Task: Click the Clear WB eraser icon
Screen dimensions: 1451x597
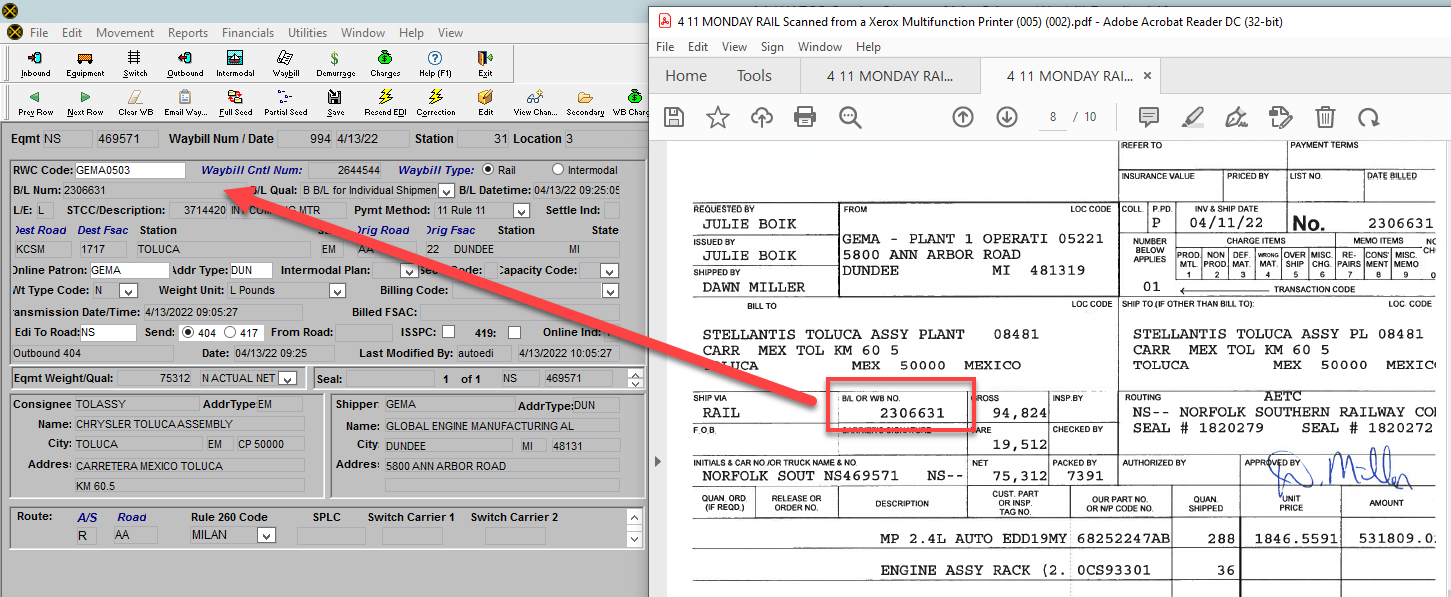Action: point(135,103)
